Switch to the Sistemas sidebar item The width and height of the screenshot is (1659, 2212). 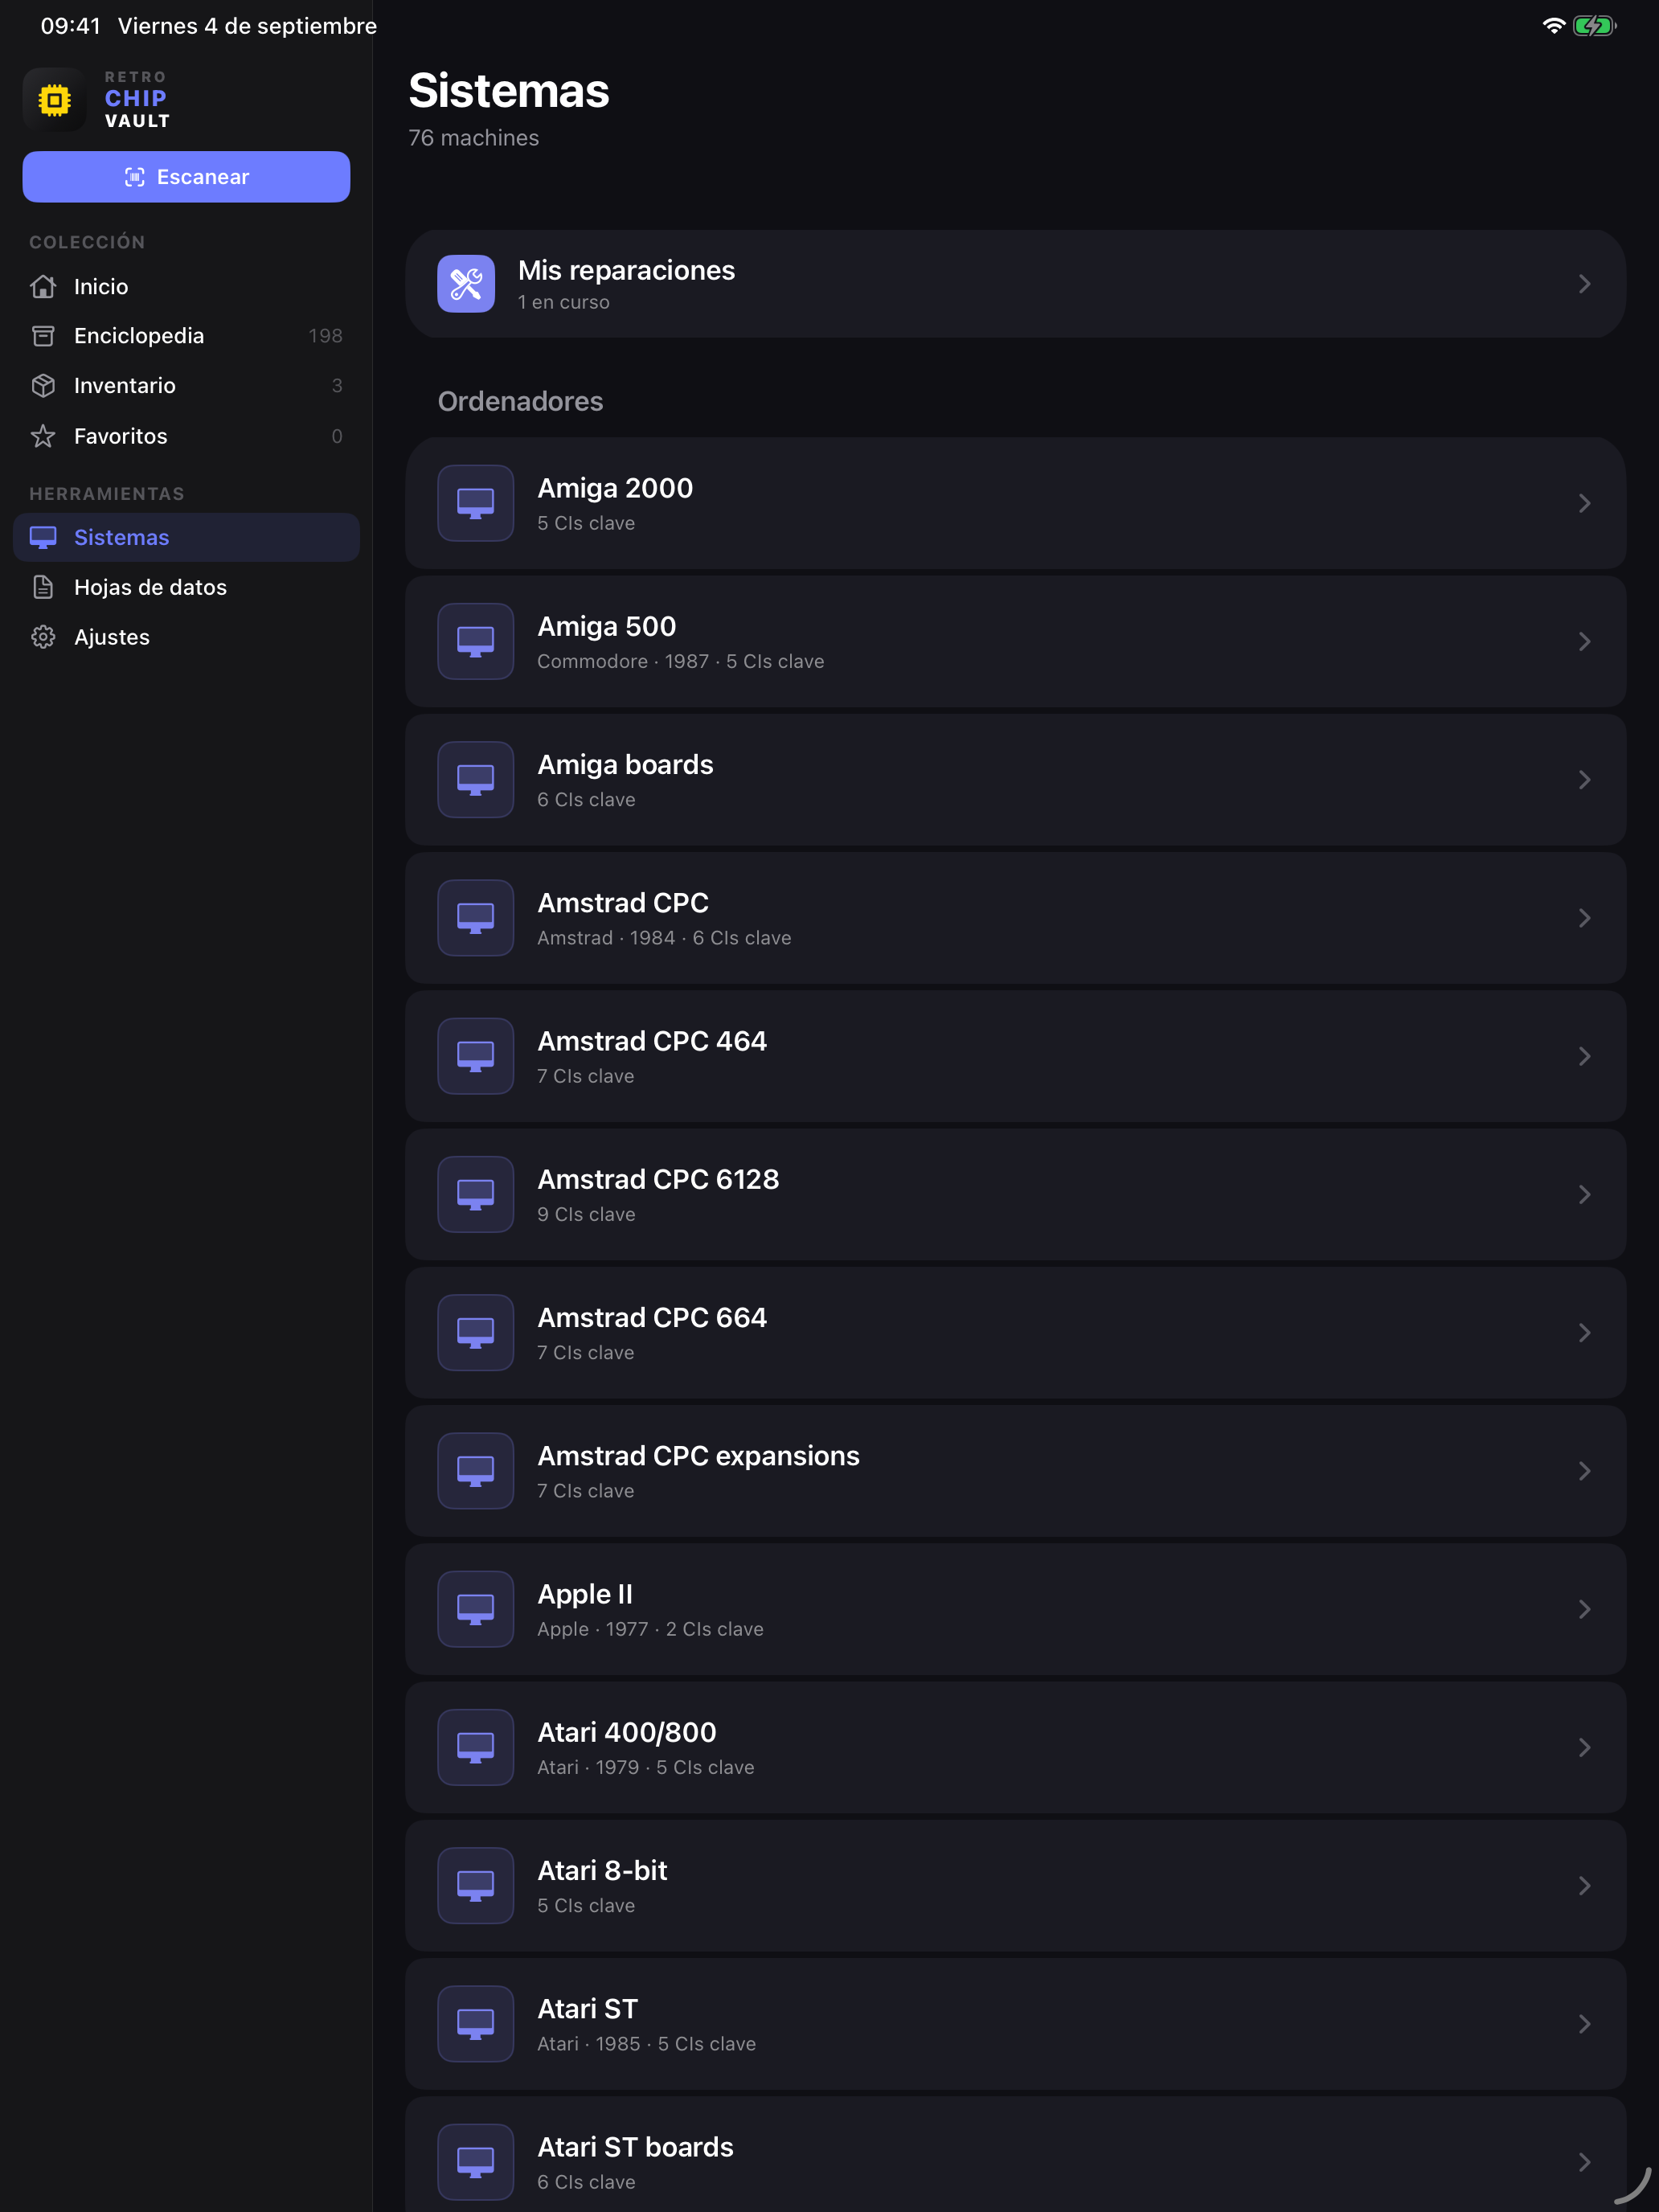point(186,537)
